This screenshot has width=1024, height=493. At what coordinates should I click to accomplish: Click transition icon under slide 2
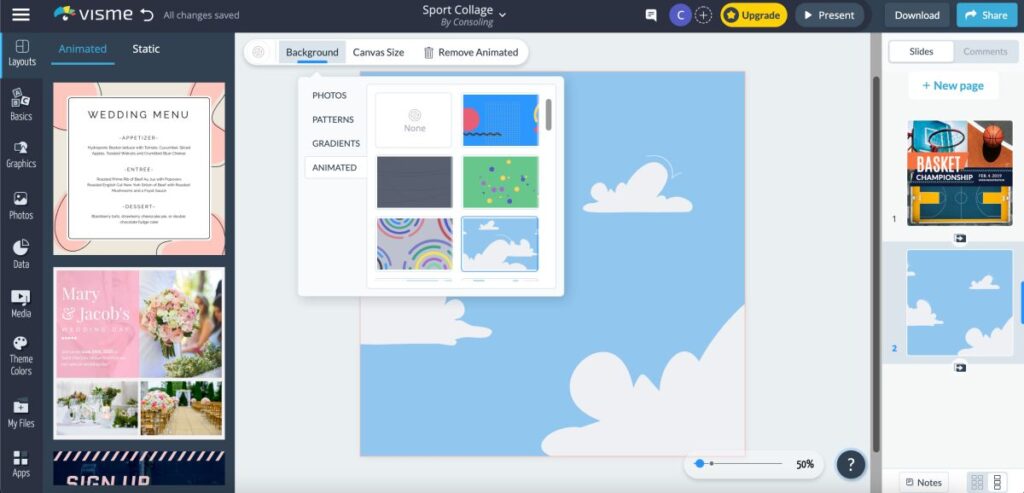[x=959, y=368]
